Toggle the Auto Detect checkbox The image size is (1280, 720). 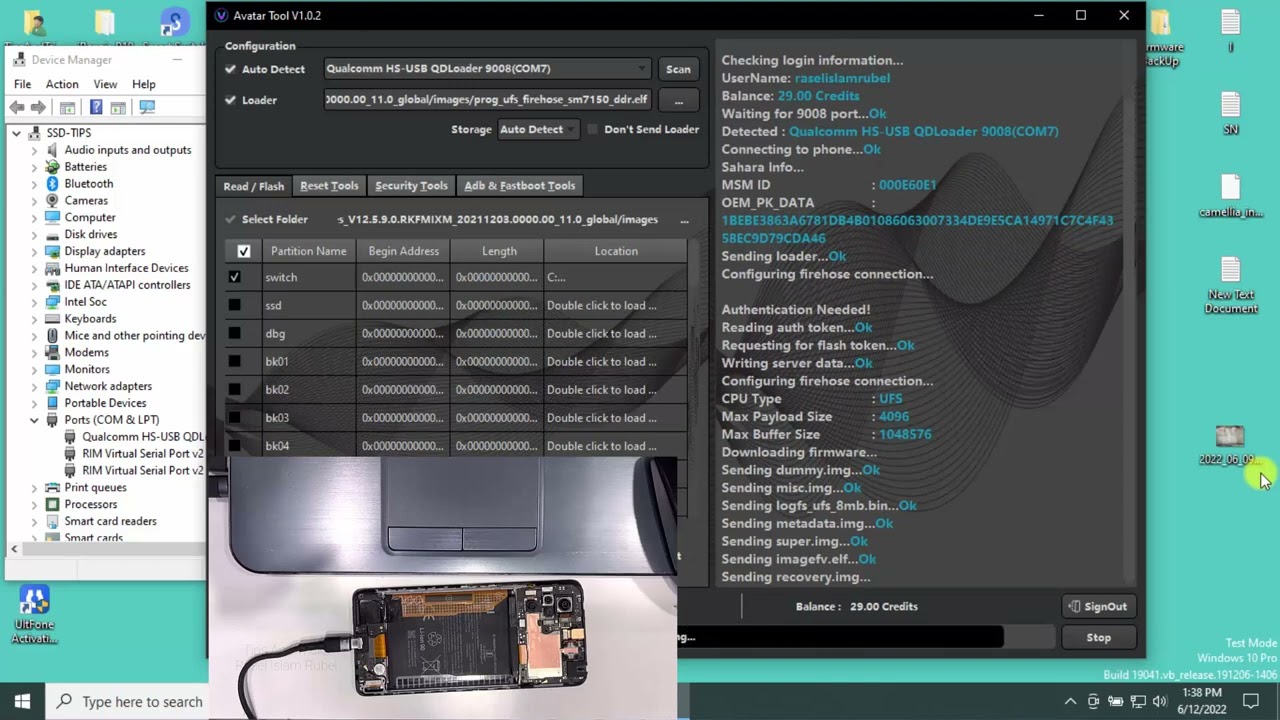click(231, 69)
